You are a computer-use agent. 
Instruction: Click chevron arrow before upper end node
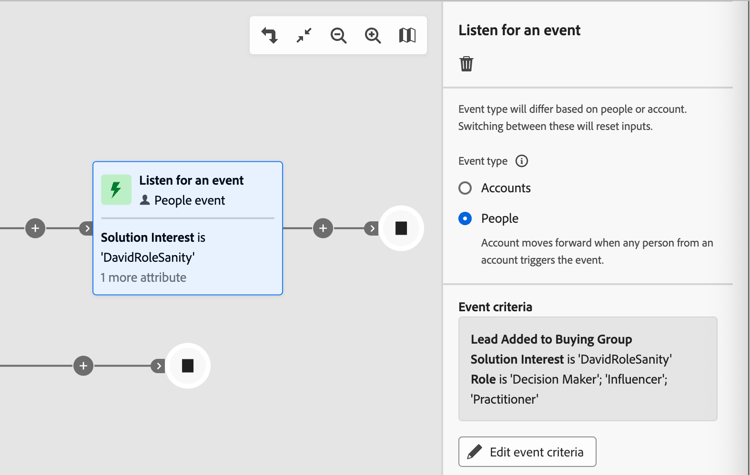pyautogui.click(x=372, y=229)
